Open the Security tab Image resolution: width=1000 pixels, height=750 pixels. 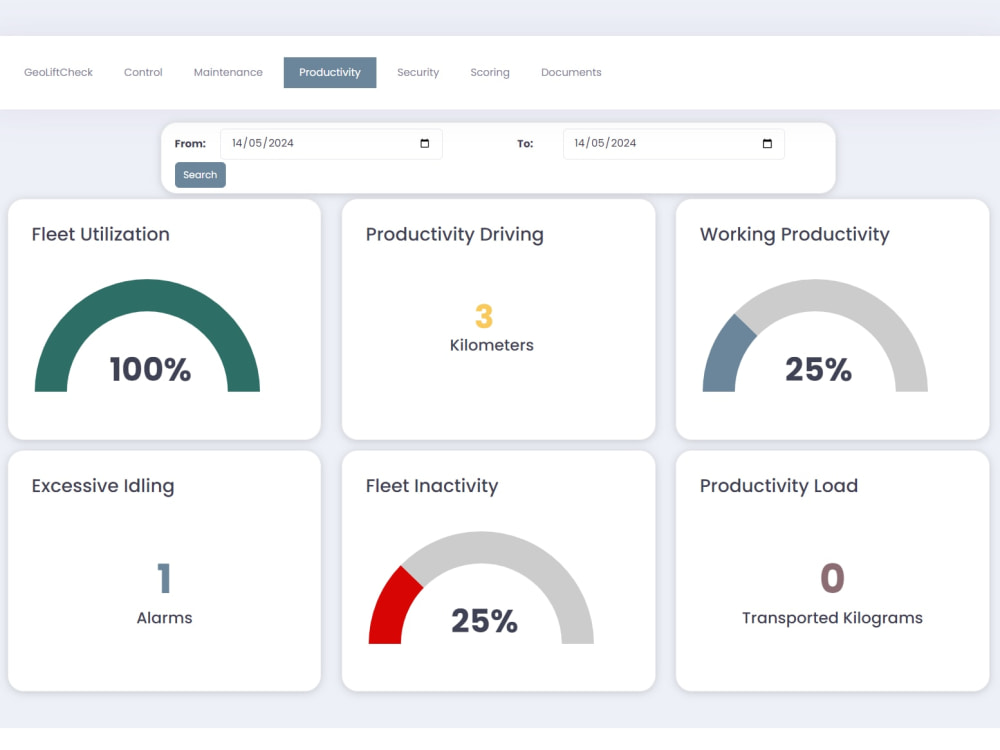pyautogui.click(x=418, y=72)
